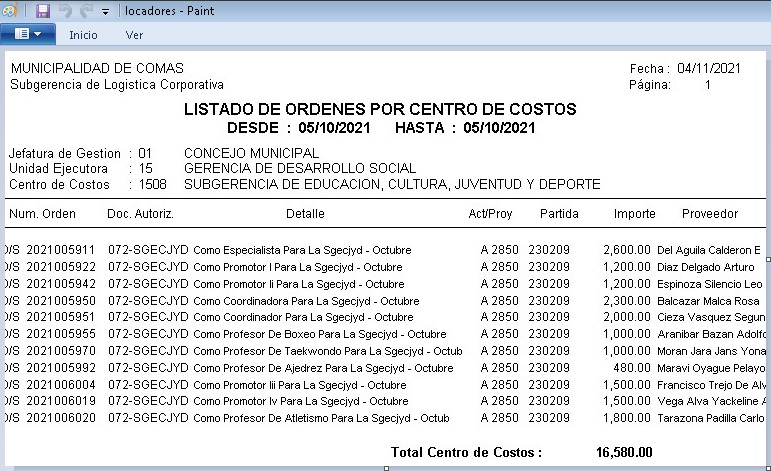The image size is (771, 471).
Task: Click the Importe column header
Action: click(x=635, y=214)
